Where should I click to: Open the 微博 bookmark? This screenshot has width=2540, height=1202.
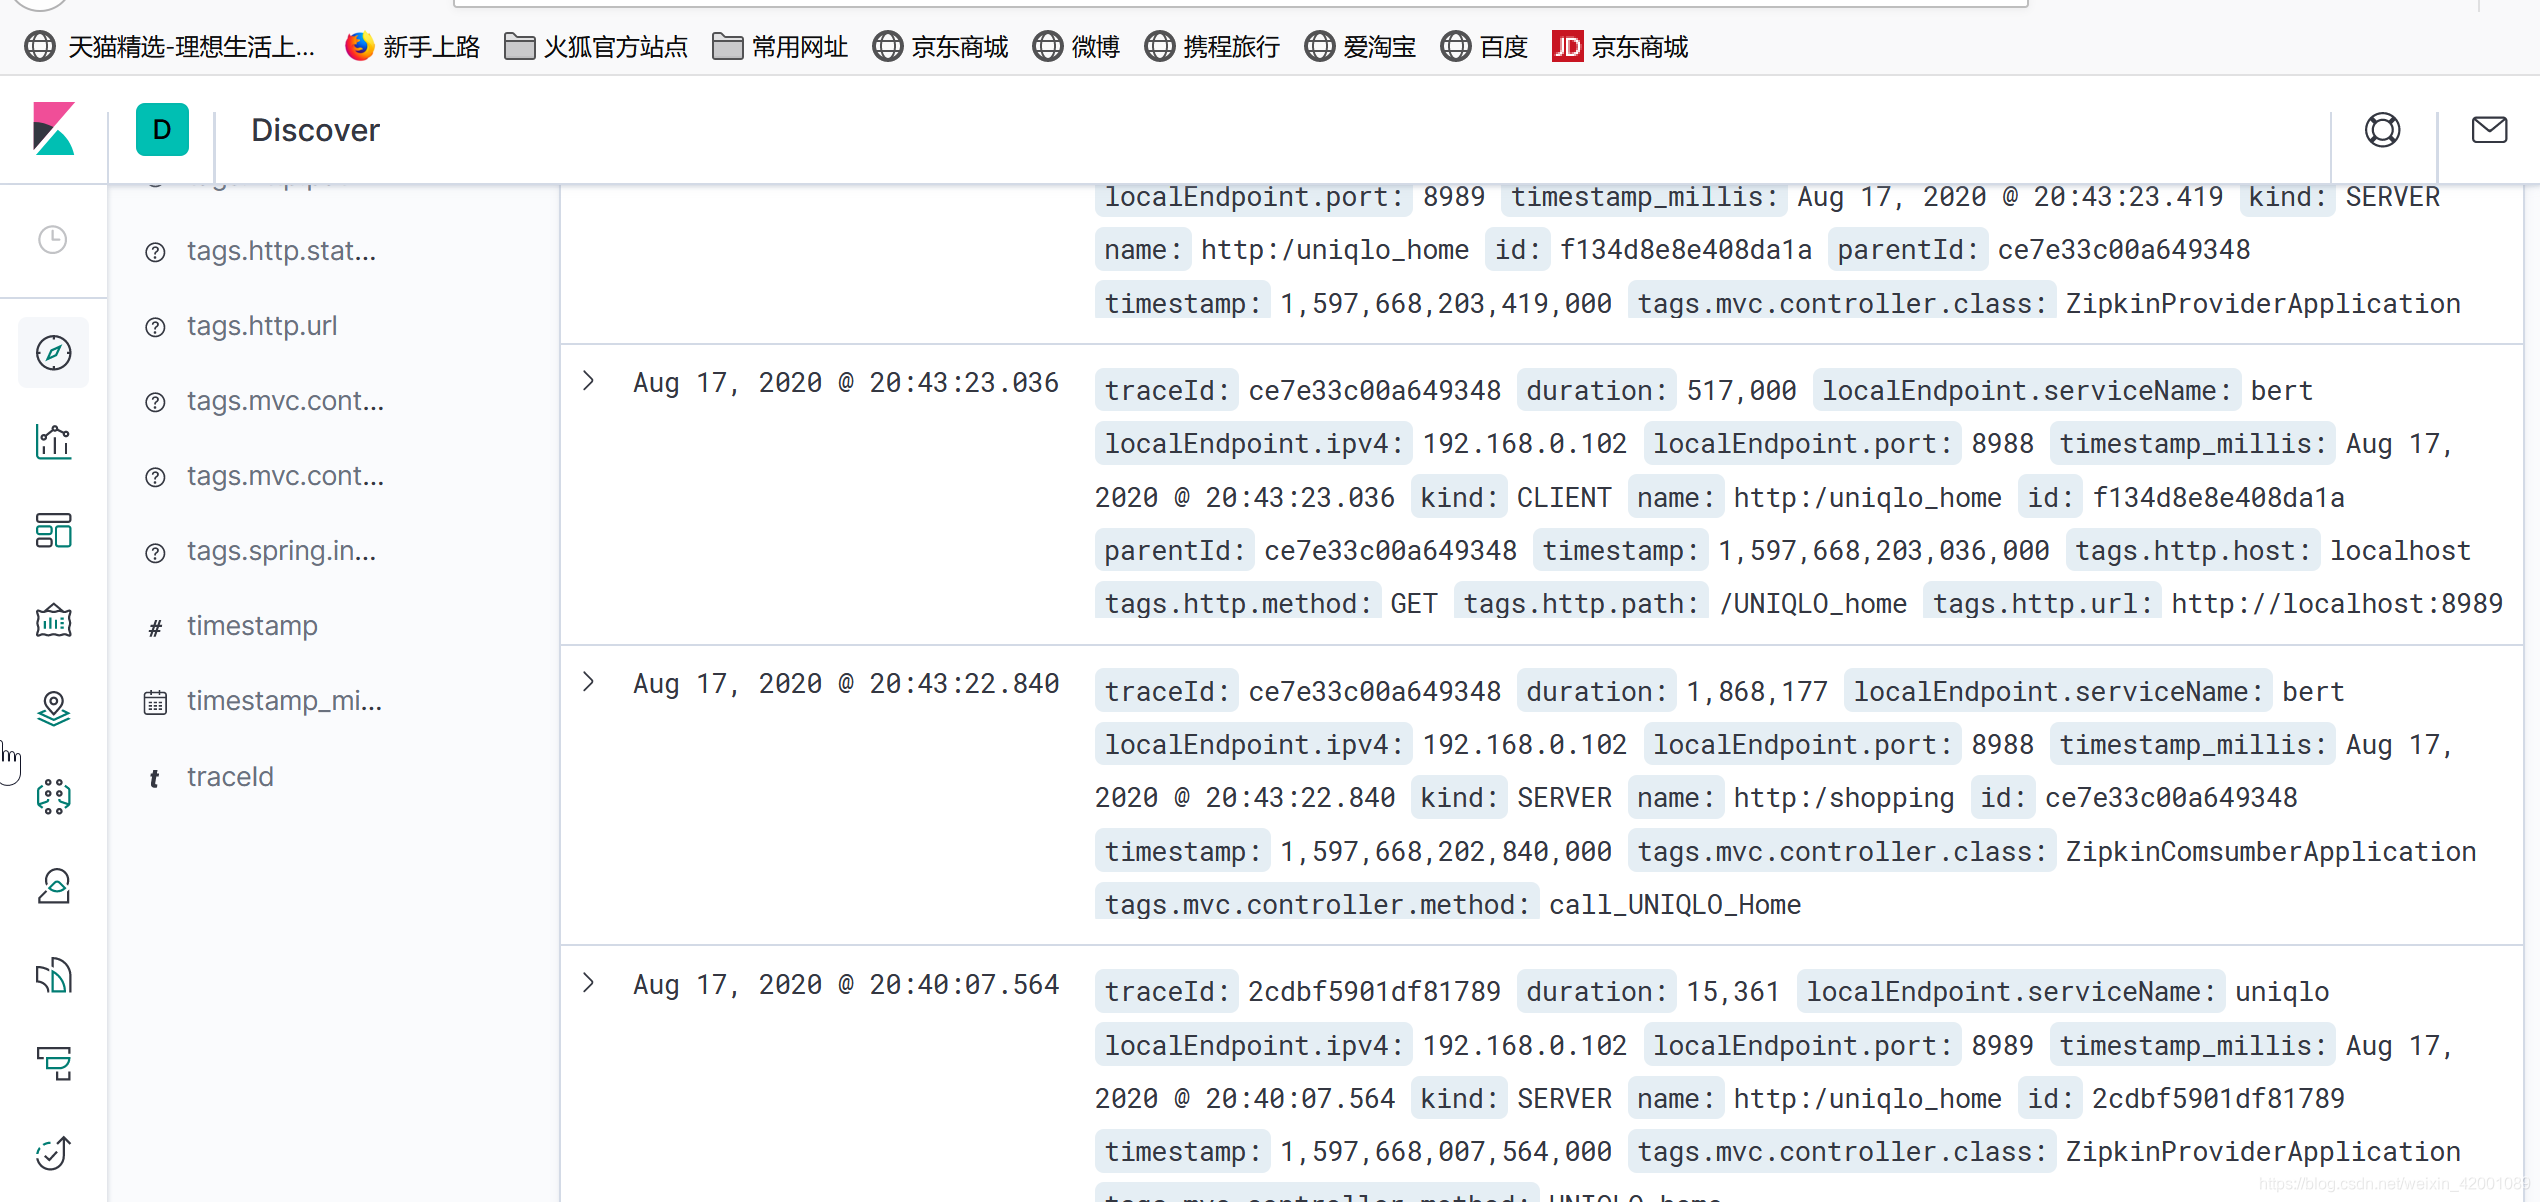point(1076,46)
